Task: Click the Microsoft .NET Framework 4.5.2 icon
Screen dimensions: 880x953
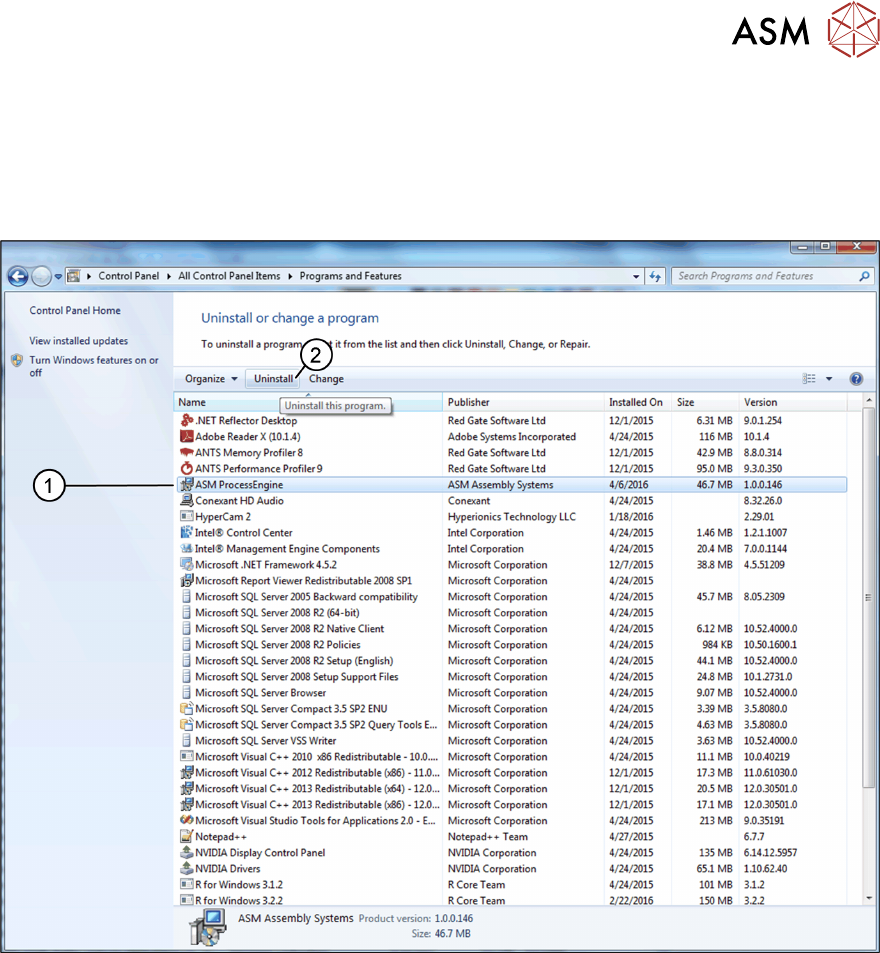Action: 187,565
